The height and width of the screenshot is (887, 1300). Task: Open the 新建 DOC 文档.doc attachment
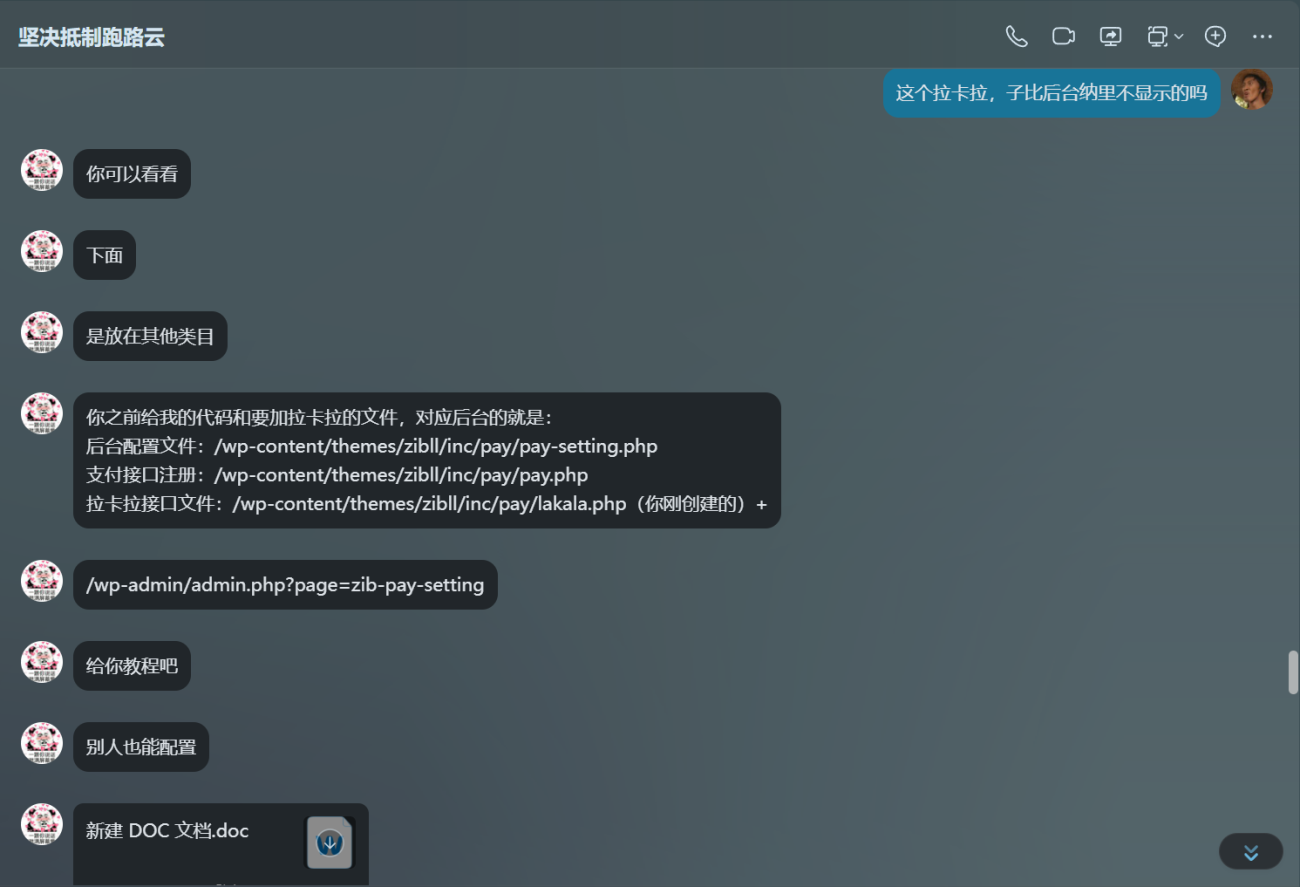pyautogui.click(x=168, y=832)
